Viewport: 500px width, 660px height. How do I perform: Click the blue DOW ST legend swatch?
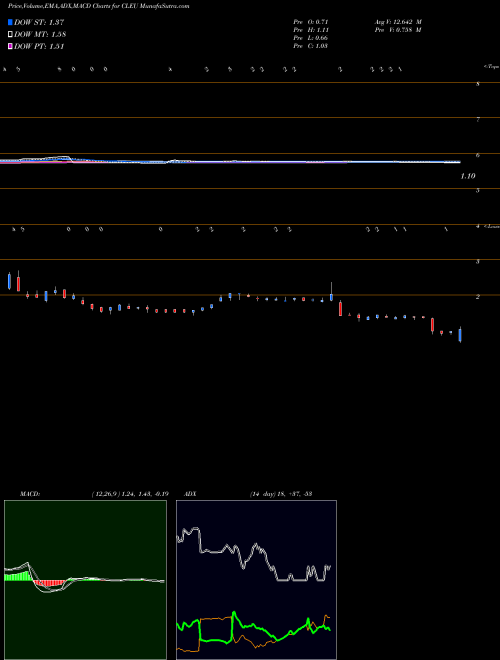[x=11, y=22]
